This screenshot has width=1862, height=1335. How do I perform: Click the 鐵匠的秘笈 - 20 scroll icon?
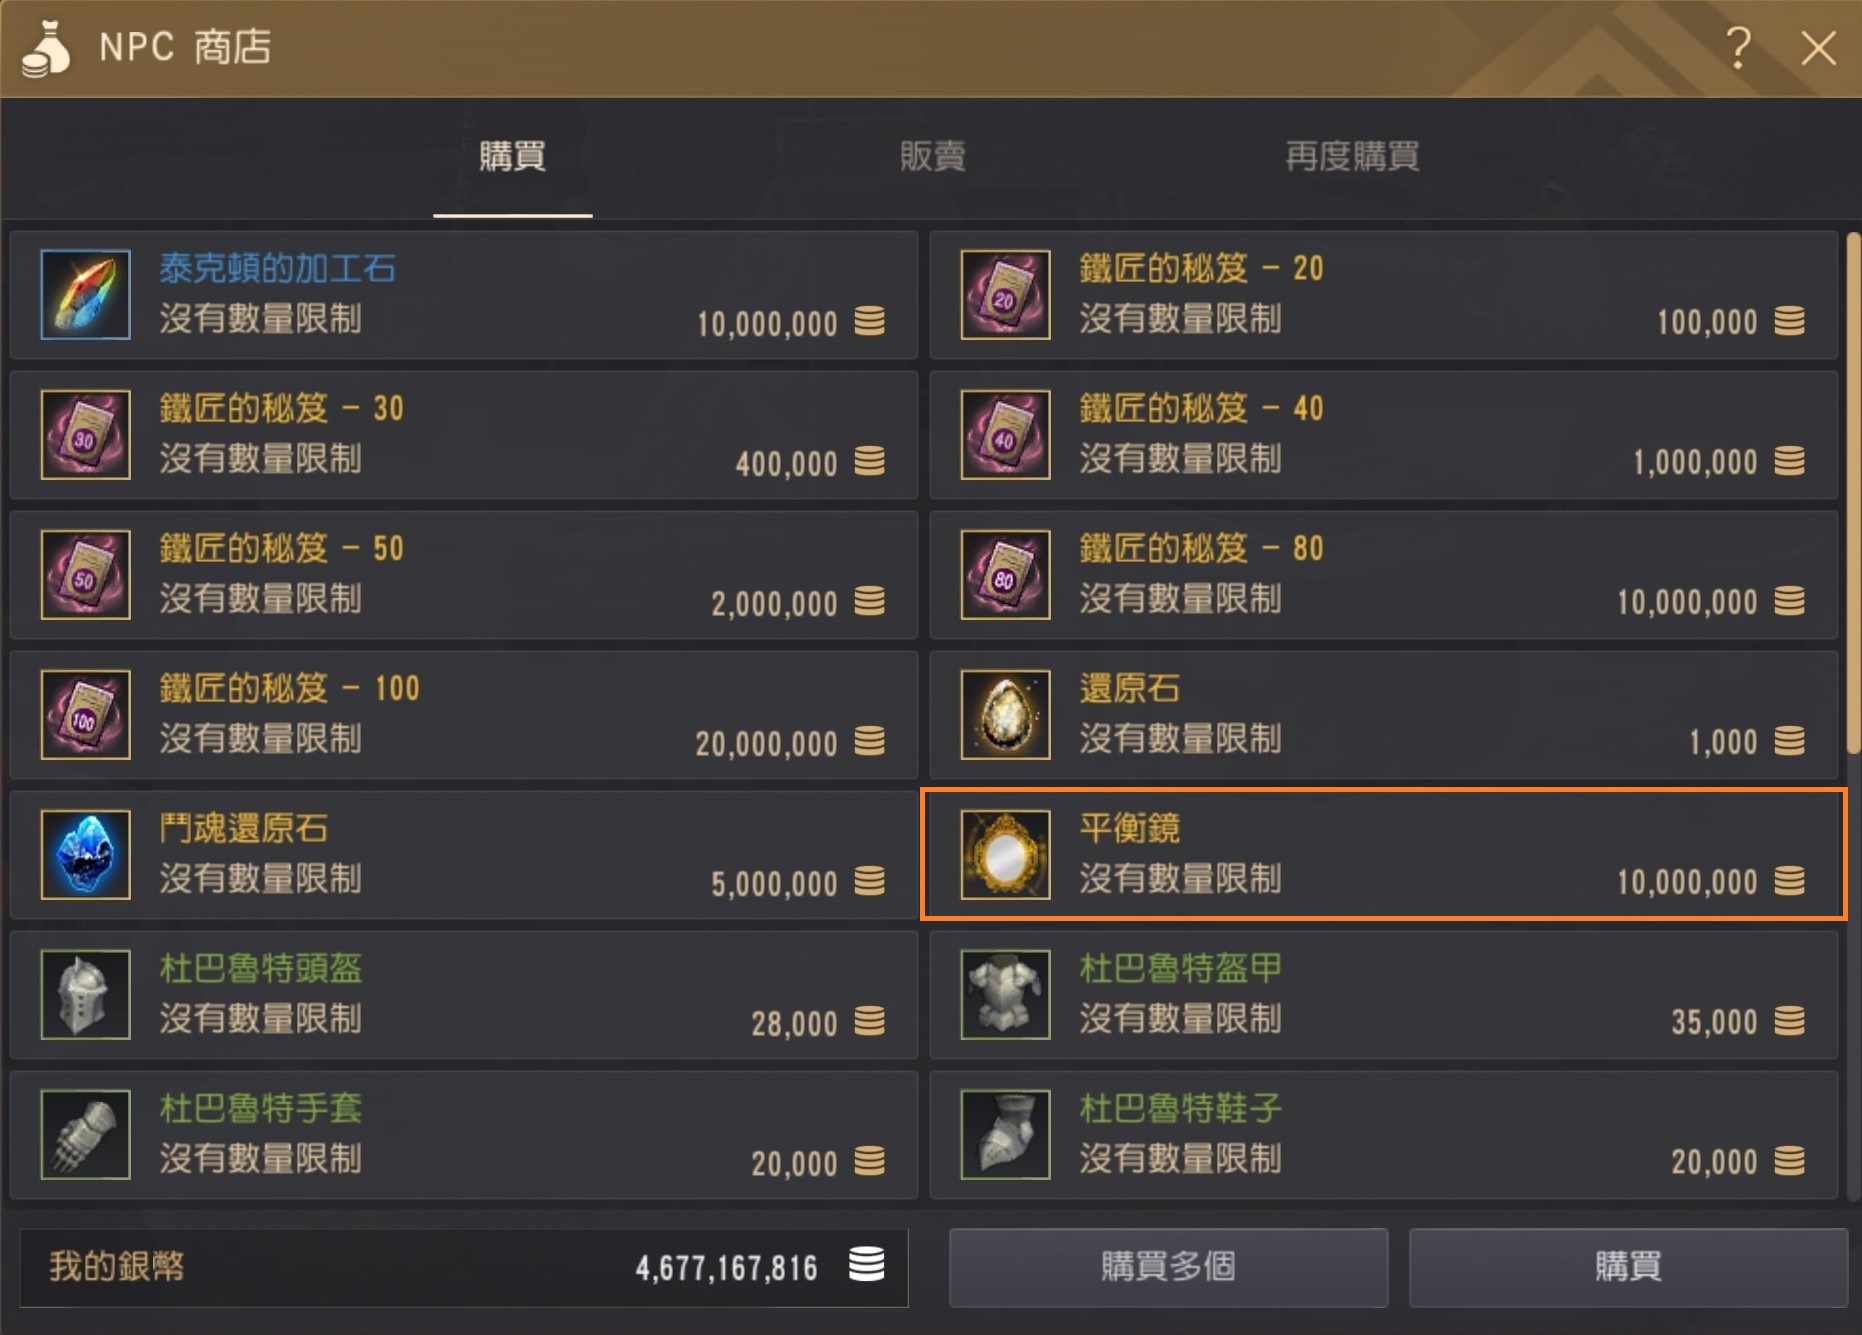click(1006, 295)
